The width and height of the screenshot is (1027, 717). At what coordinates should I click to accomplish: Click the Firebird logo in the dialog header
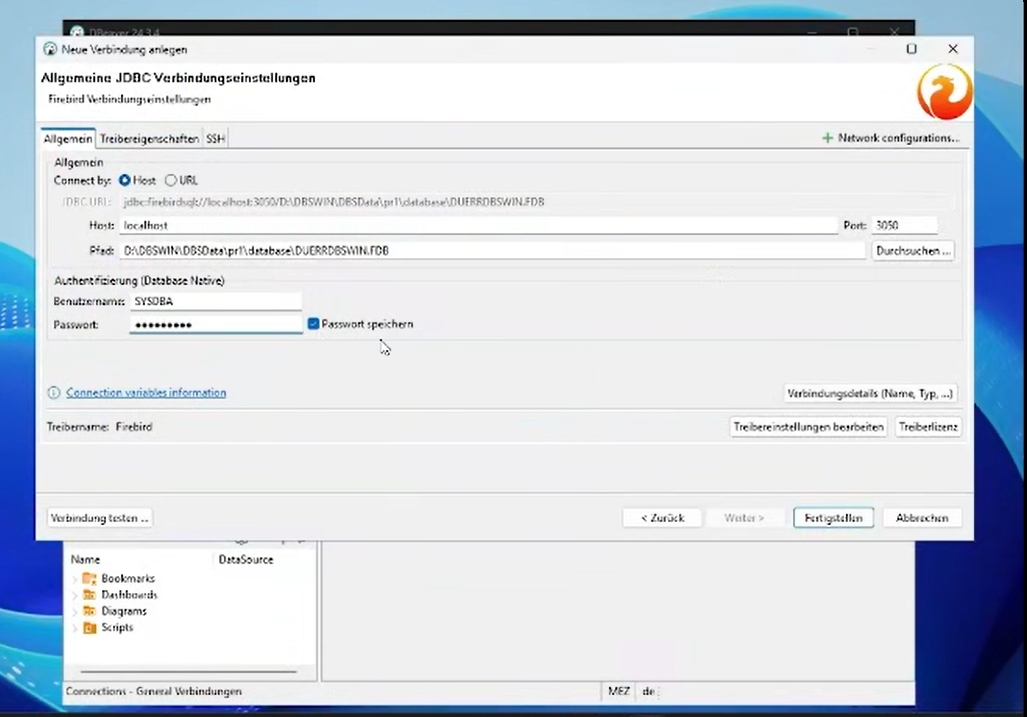[x=943, y=90]
